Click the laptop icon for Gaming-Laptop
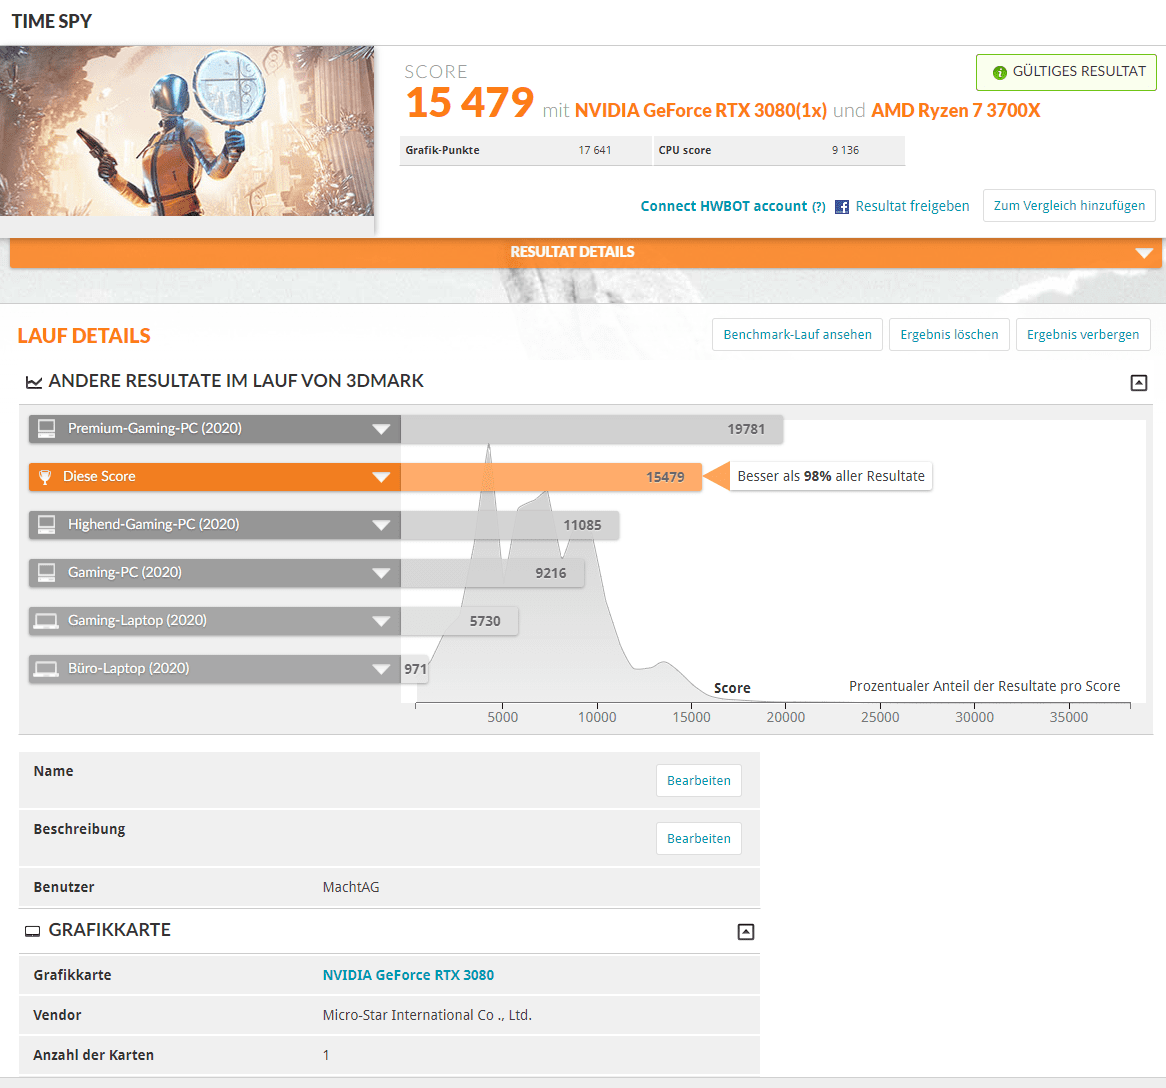Screen dimensions: 1166x1088 [46, 621]
